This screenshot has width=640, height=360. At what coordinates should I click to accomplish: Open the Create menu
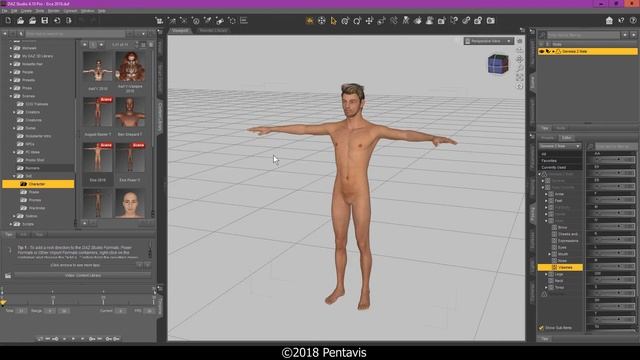[26, 11]
